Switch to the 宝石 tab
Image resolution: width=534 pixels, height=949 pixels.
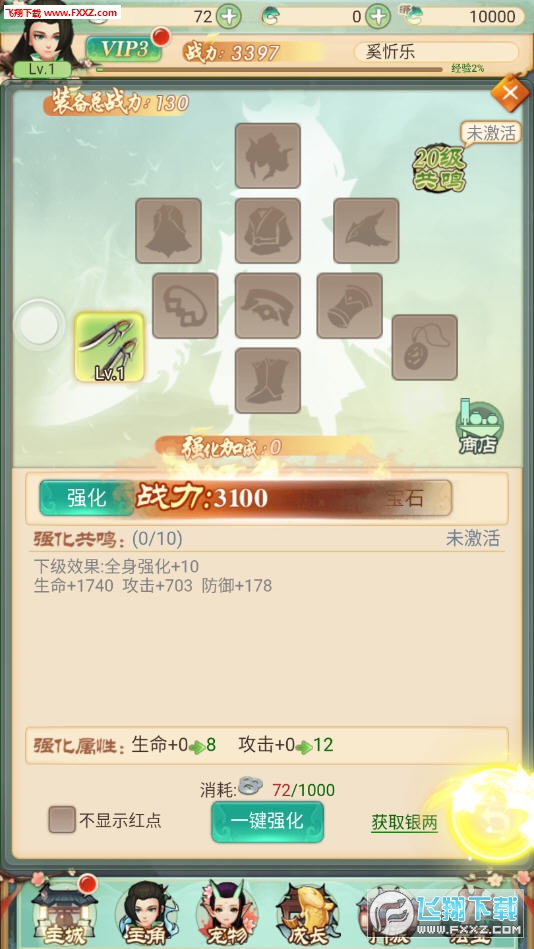coord(404,498)
